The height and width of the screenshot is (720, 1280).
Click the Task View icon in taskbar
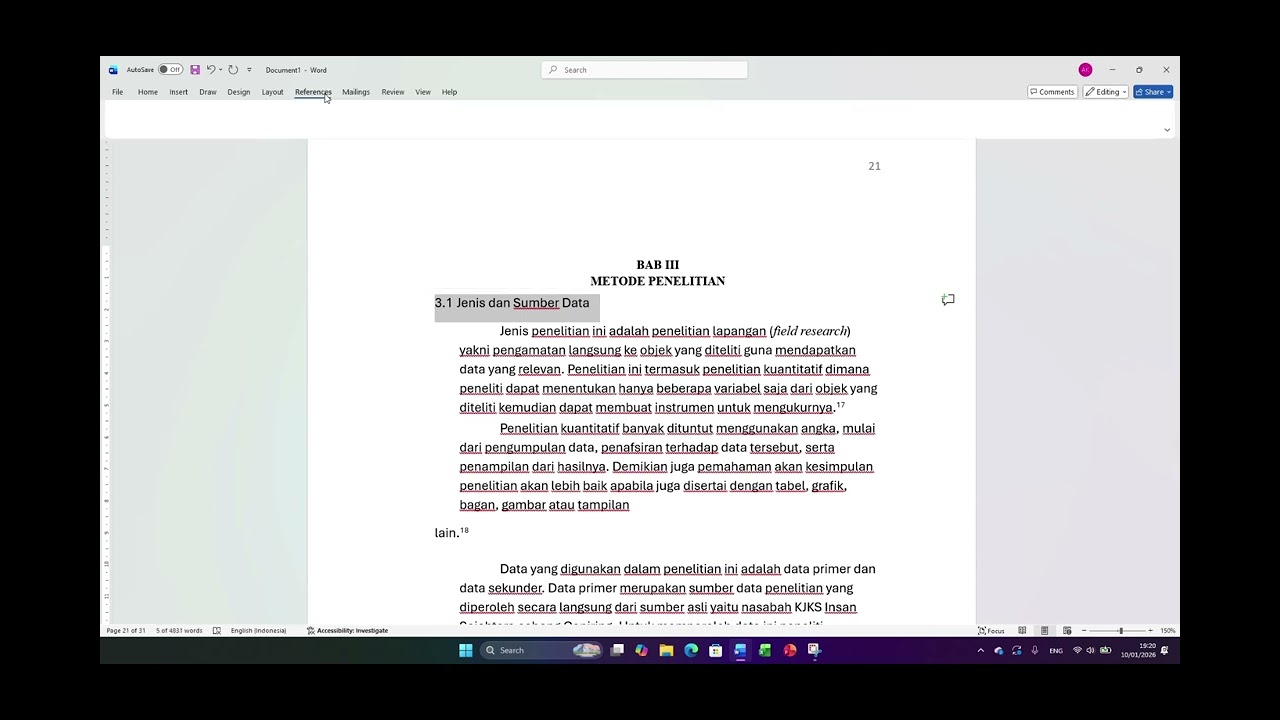pyautogui.click(x=617, y=650)
